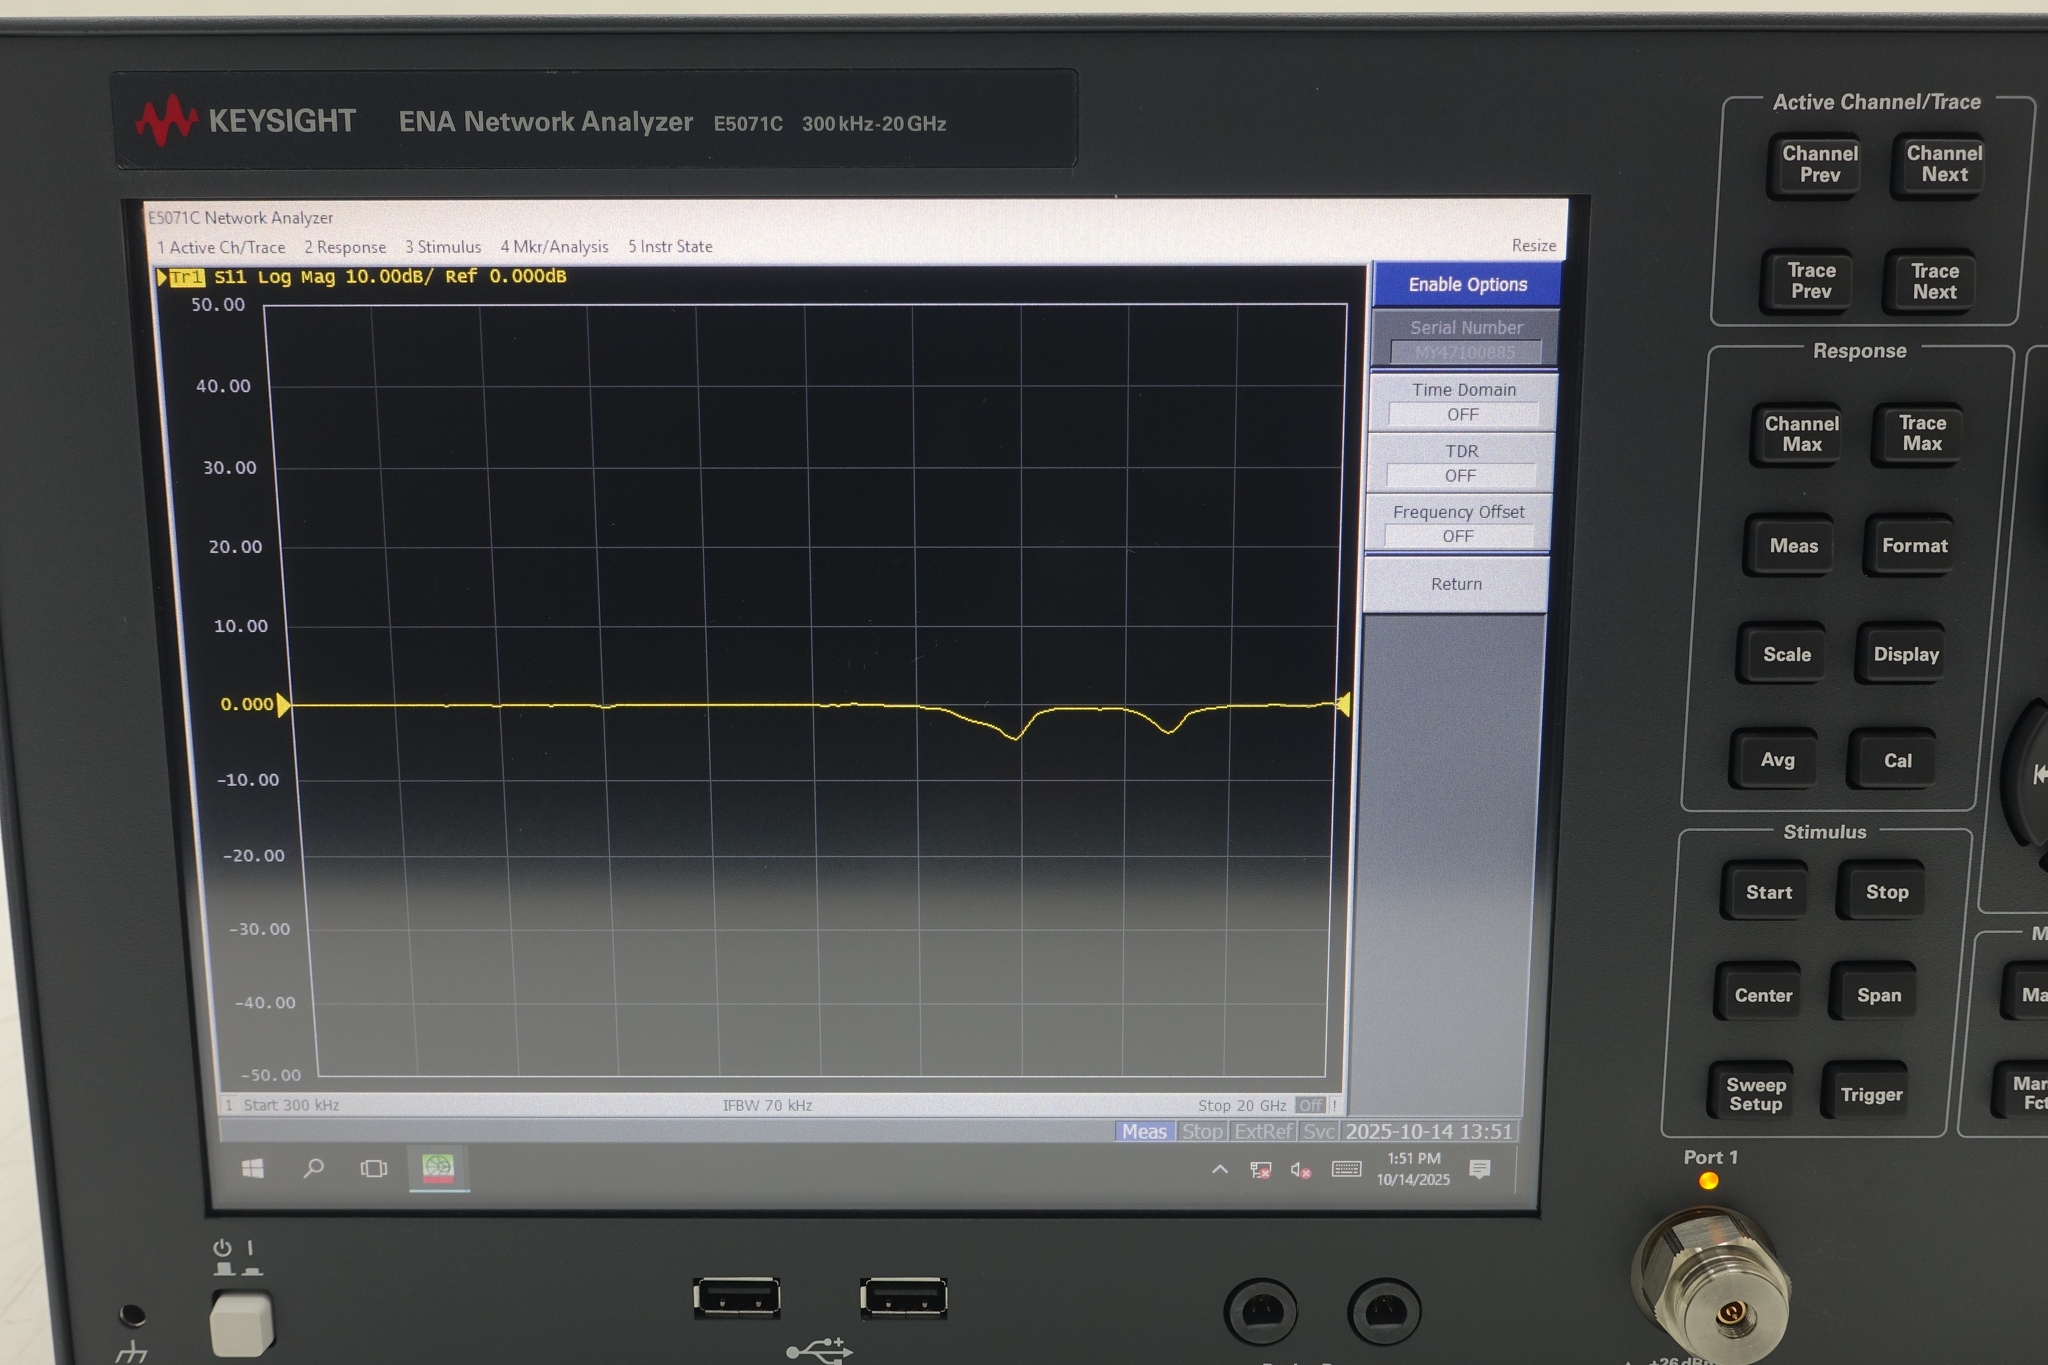Viewport: 2048px width, 1365px height.
Task: Click the 'Enable Options' softkey
Action: click(x=1464, y=285)
